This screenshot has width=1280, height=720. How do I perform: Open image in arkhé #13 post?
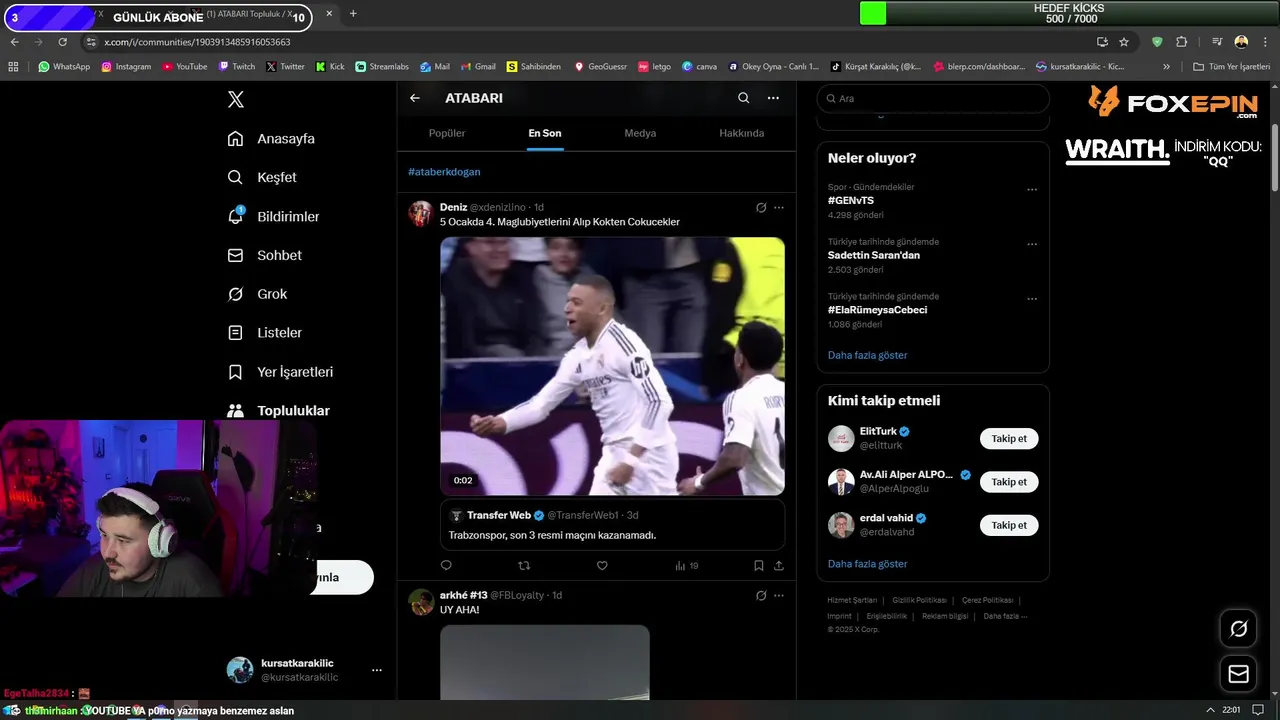(x=545, y=662)
